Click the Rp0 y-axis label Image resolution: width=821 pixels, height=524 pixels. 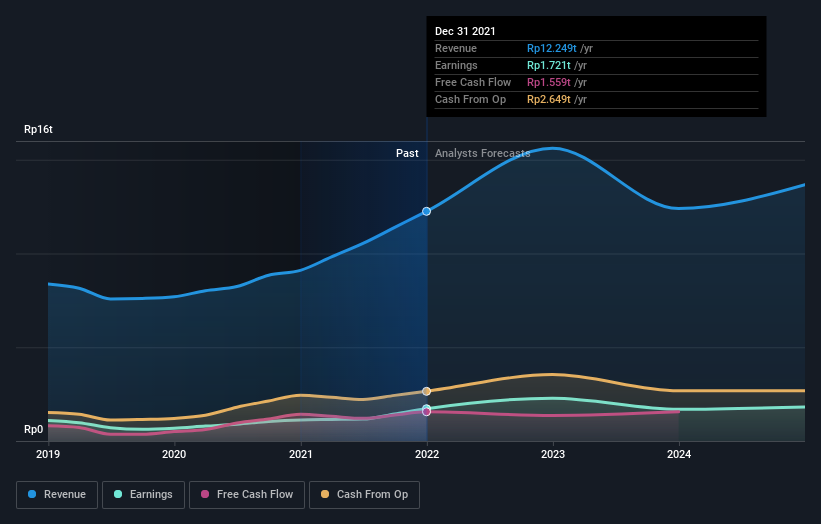34,429
